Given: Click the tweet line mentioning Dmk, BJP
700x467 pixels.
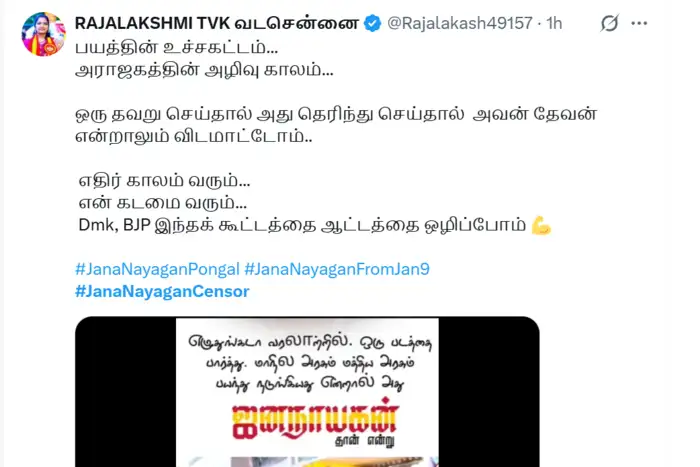Looking at the screenshot, I should tap(315, 225).
